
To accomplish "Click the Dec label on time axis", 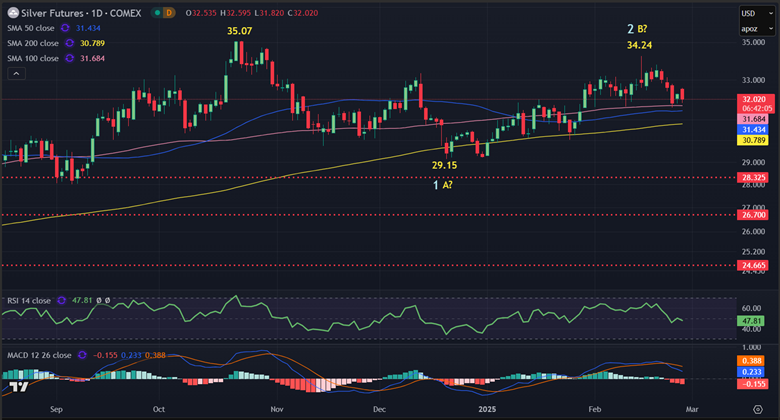I will [379, 409].
